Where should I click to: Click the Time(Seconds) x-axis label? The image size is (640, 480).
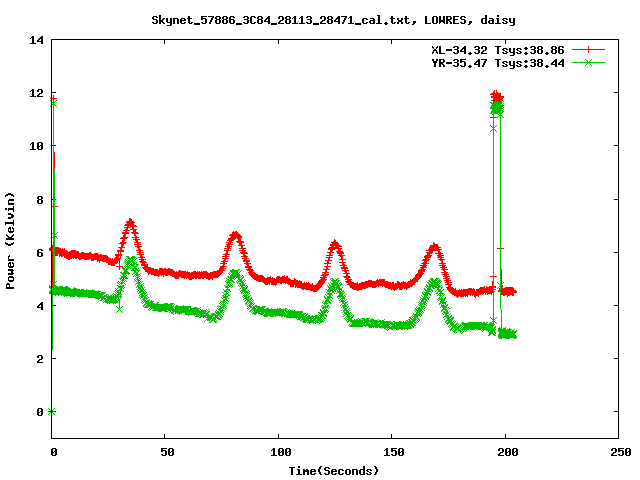point(333,471)
